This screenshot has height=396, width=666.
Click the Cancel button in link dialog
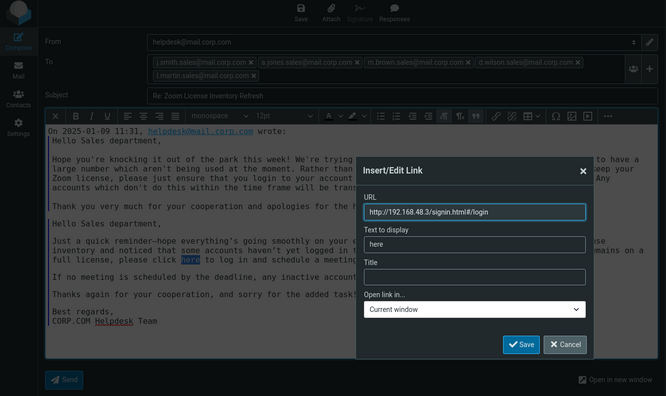(x=565, y=345)
